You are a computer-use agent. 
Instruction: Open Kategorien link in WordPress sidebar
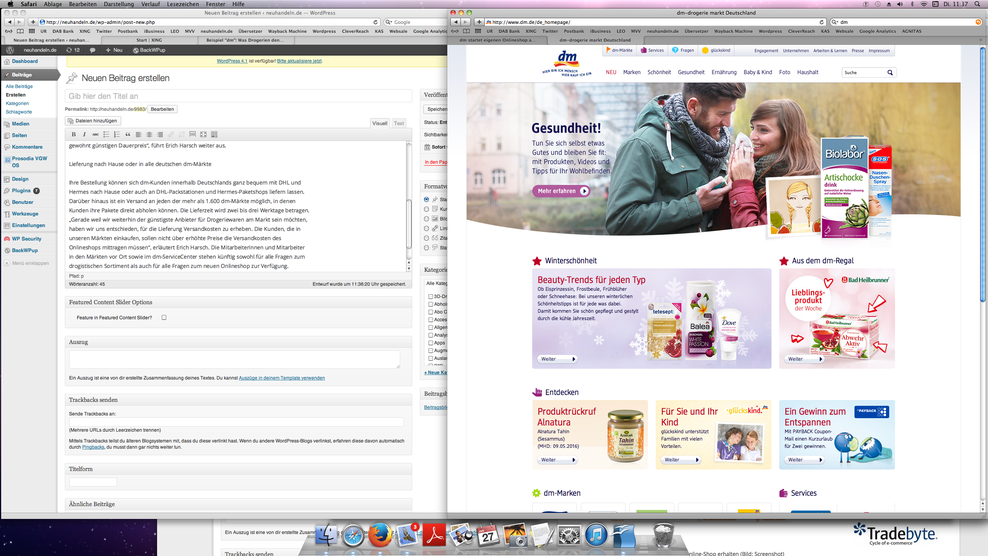point(18,103)
